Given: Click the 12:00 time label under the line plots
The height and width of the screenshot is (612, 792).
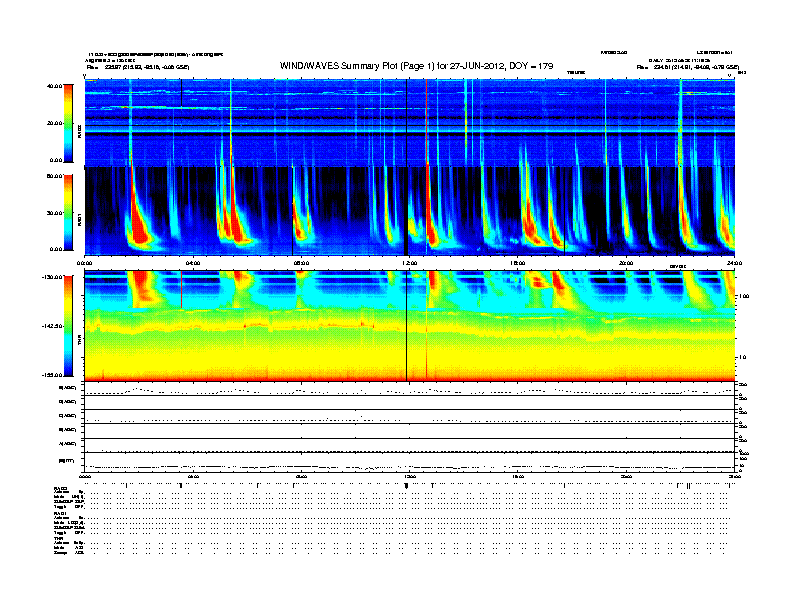Looking at the screenshot, I should coord(409,476).
